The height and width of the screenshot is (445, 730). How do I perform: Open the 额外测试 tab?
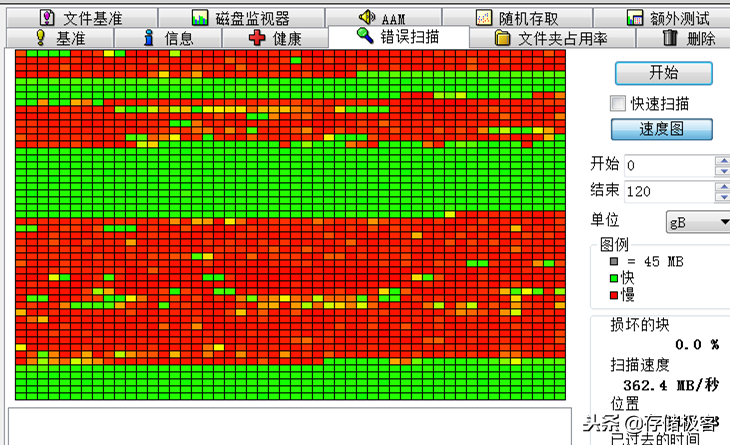[662, 18]
